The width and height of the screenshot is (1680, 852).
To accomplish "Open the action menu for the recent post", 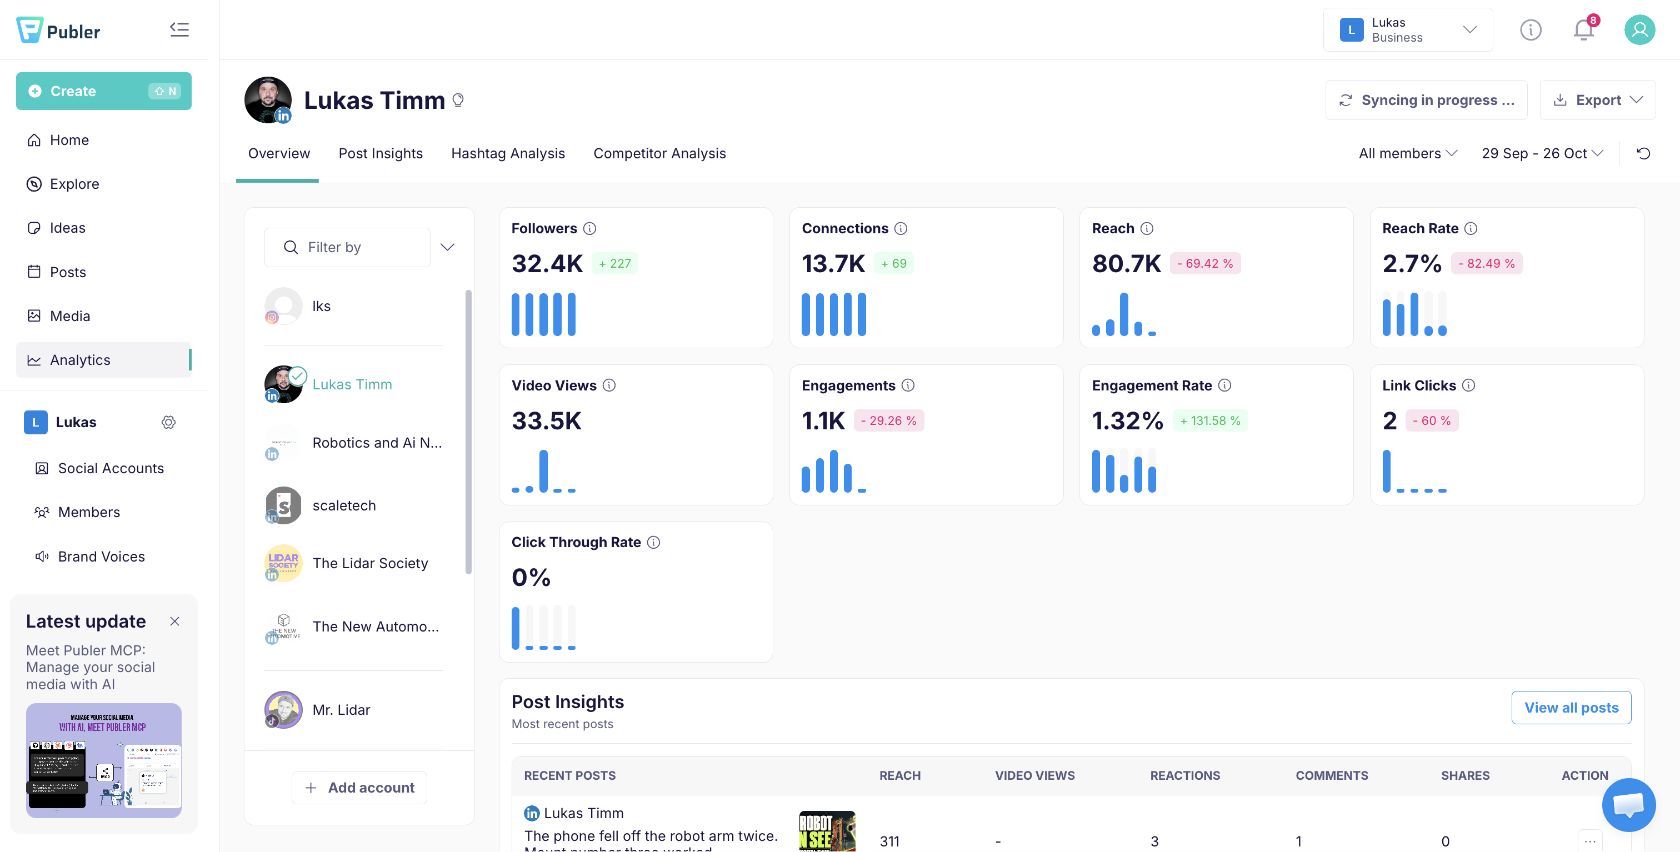I will click(1590, 841).
